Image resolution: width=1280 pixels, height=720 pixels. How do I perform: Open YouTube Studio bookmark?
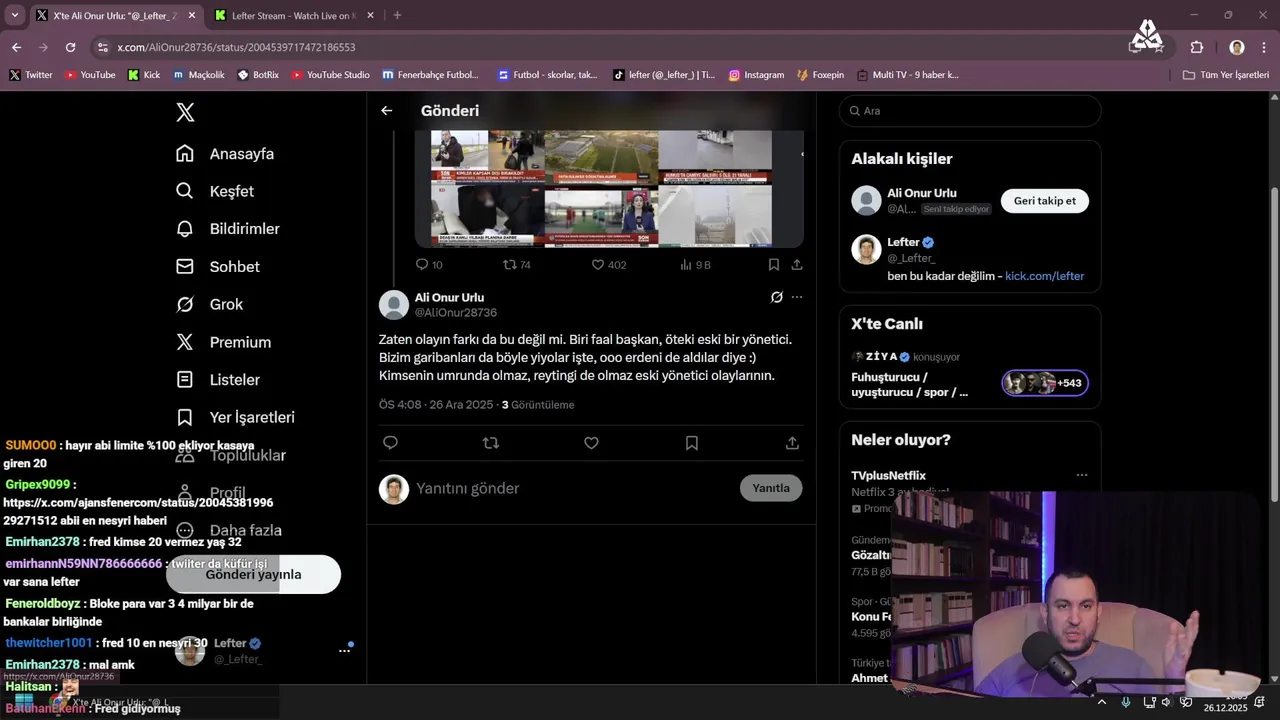(x=330, y=75)
